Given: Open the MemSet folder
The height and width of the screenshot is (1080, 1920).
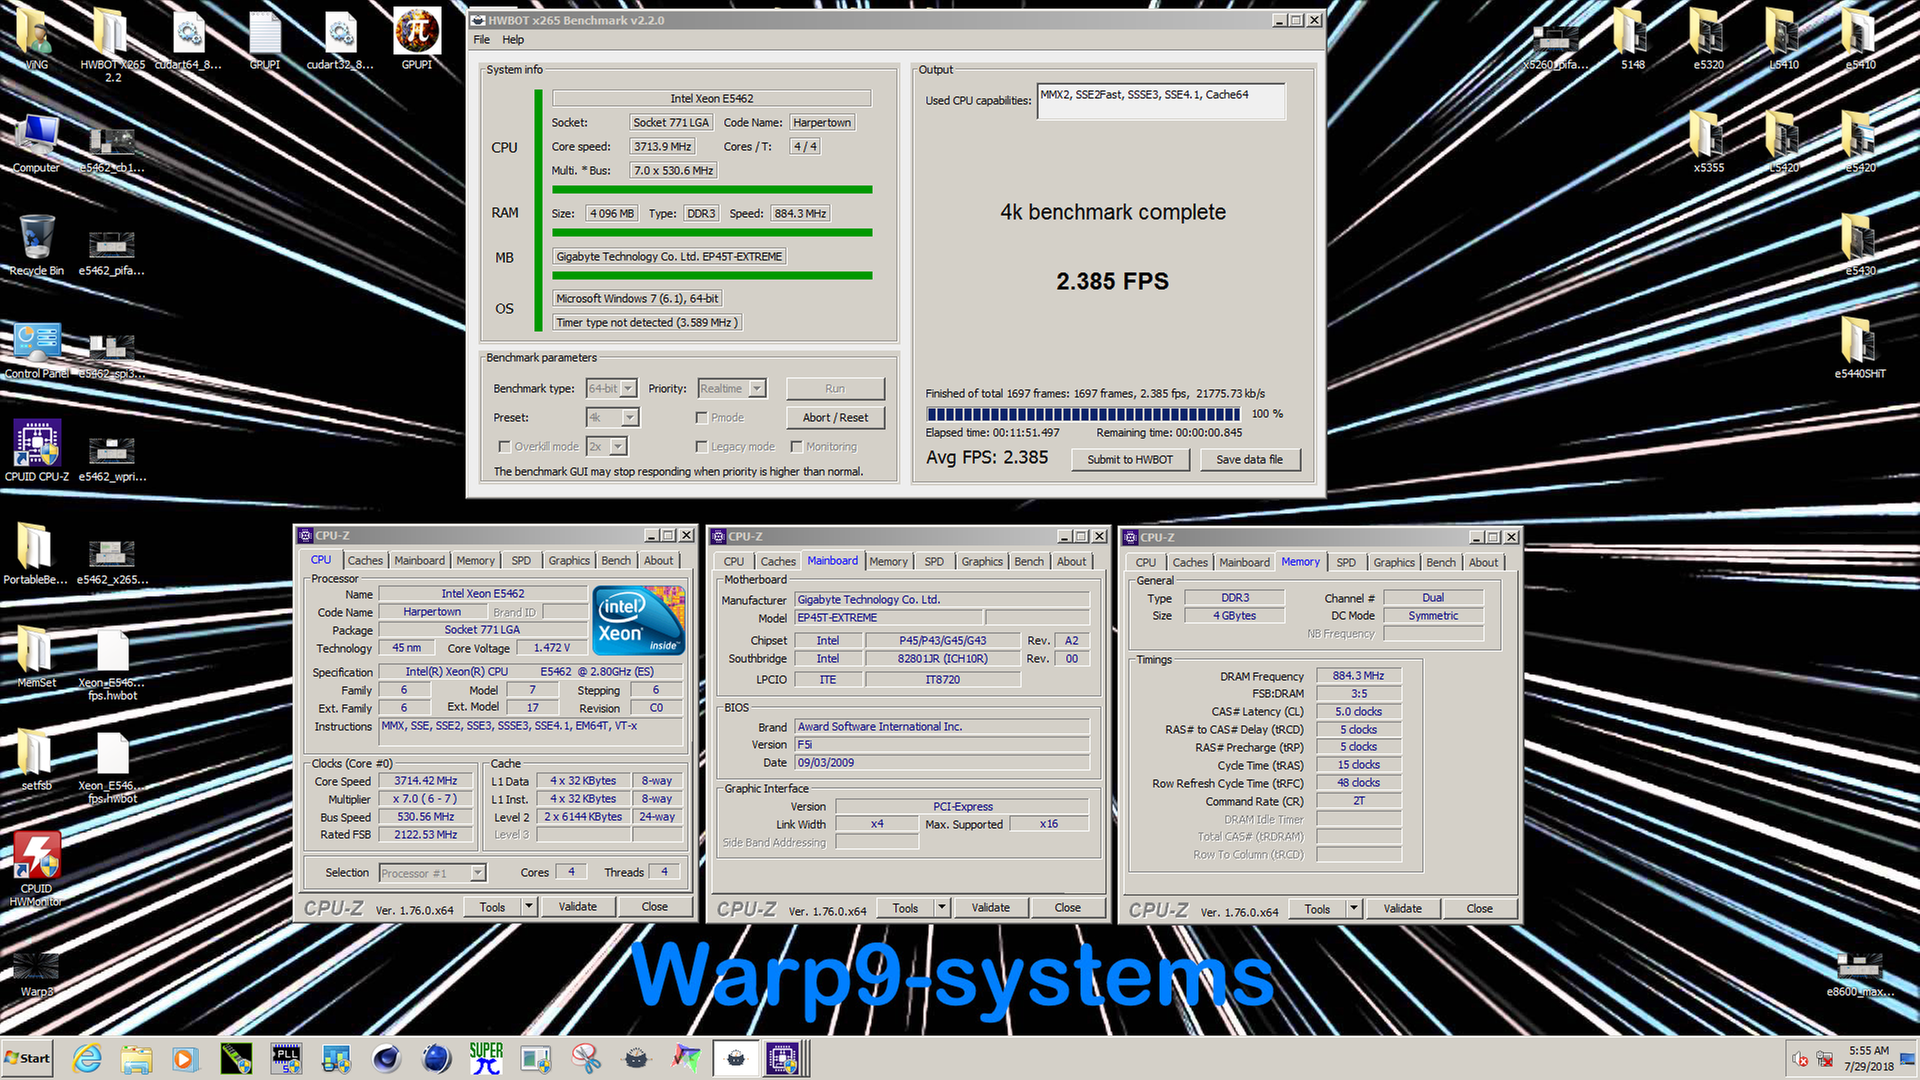Looking at the screenshot, I should point(36,656).
